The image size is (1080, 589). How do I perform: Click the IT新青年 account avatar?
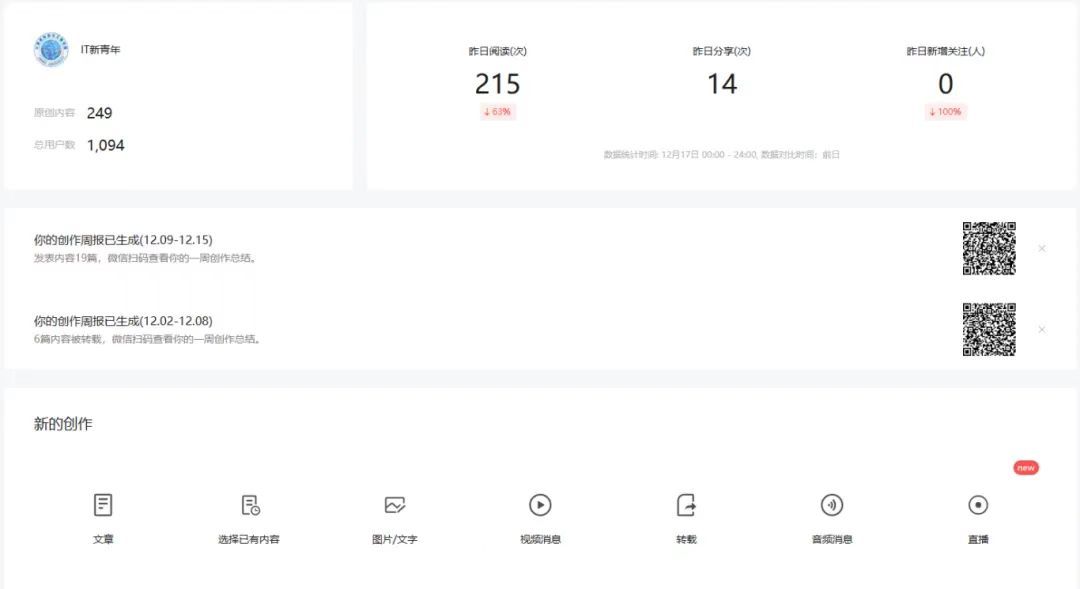[x=50, y=51]
